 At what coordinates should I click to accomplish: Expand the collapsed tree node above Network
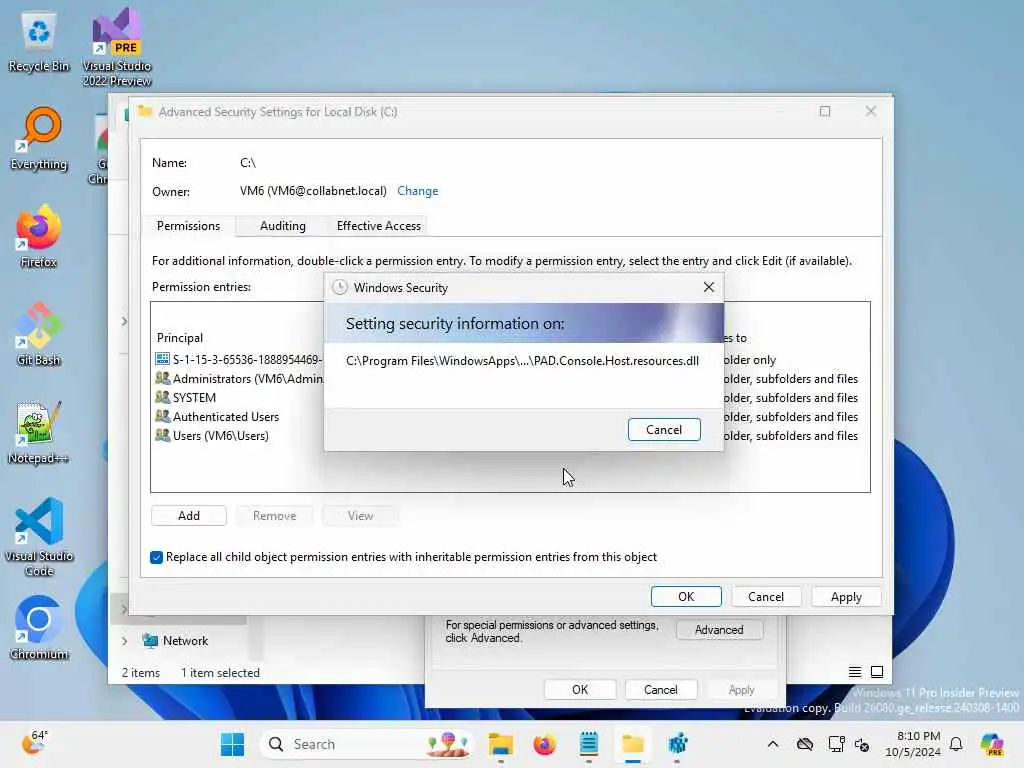[x=123, y=609]
